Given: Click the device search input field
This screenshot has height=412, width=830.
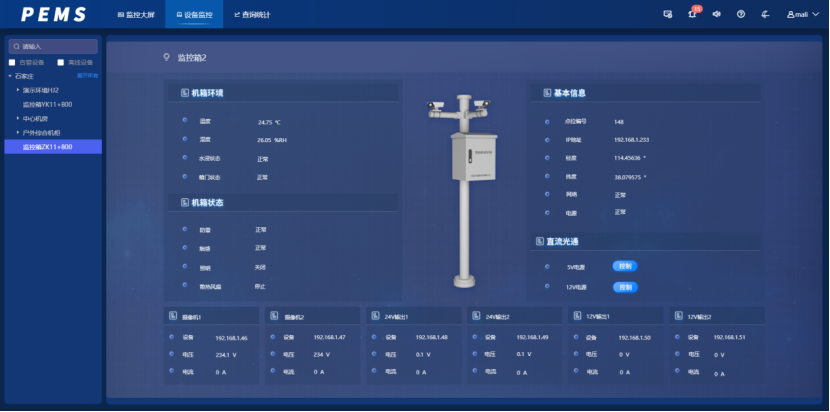Looking at the screenshot, I should pos(54,46).
